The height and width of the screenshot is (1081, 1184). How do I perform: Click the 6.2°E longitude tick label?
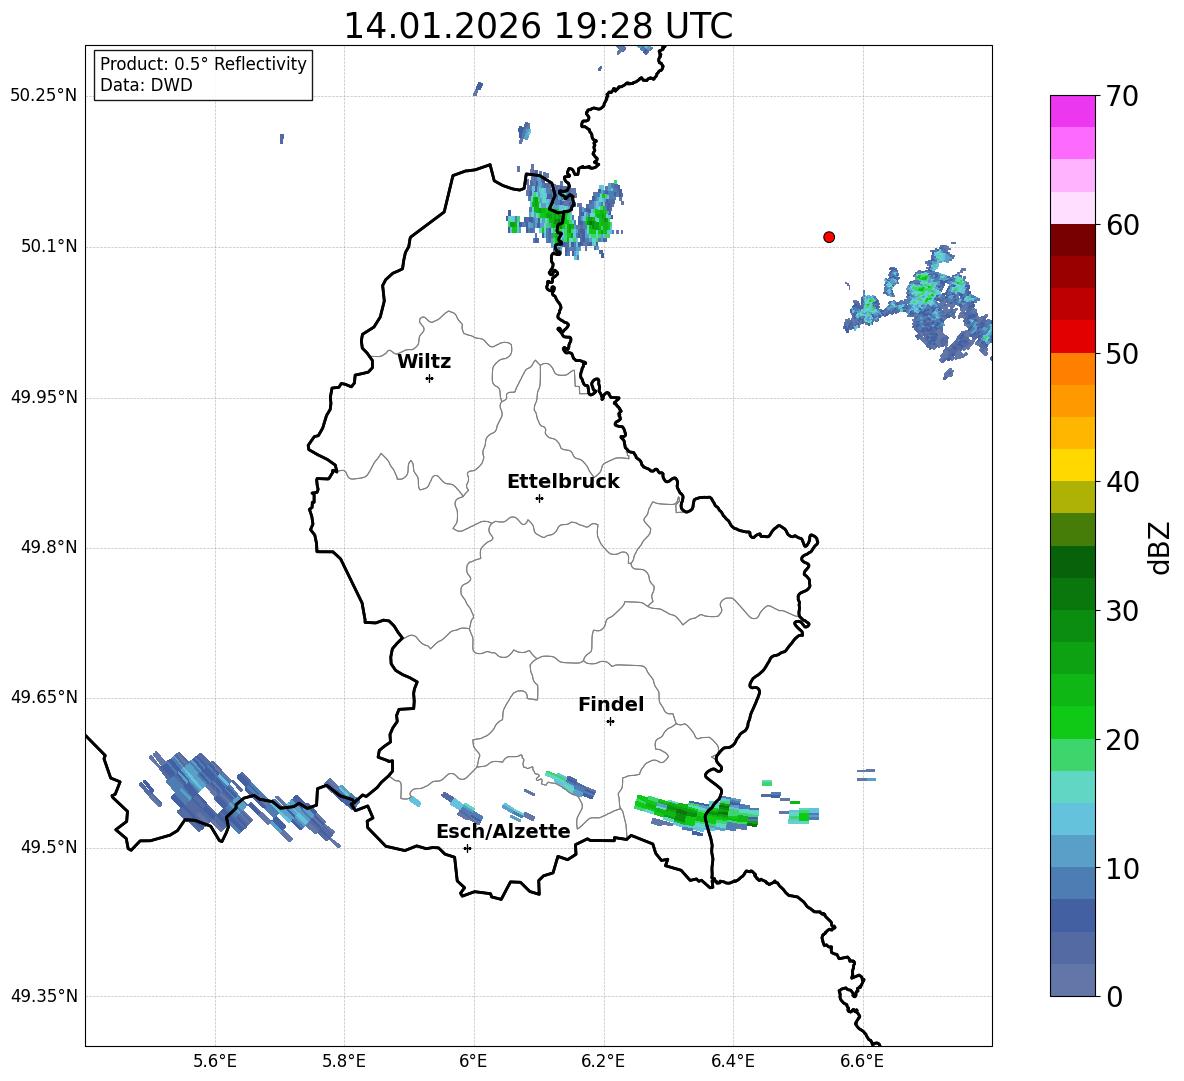[x=603, y=1061]
